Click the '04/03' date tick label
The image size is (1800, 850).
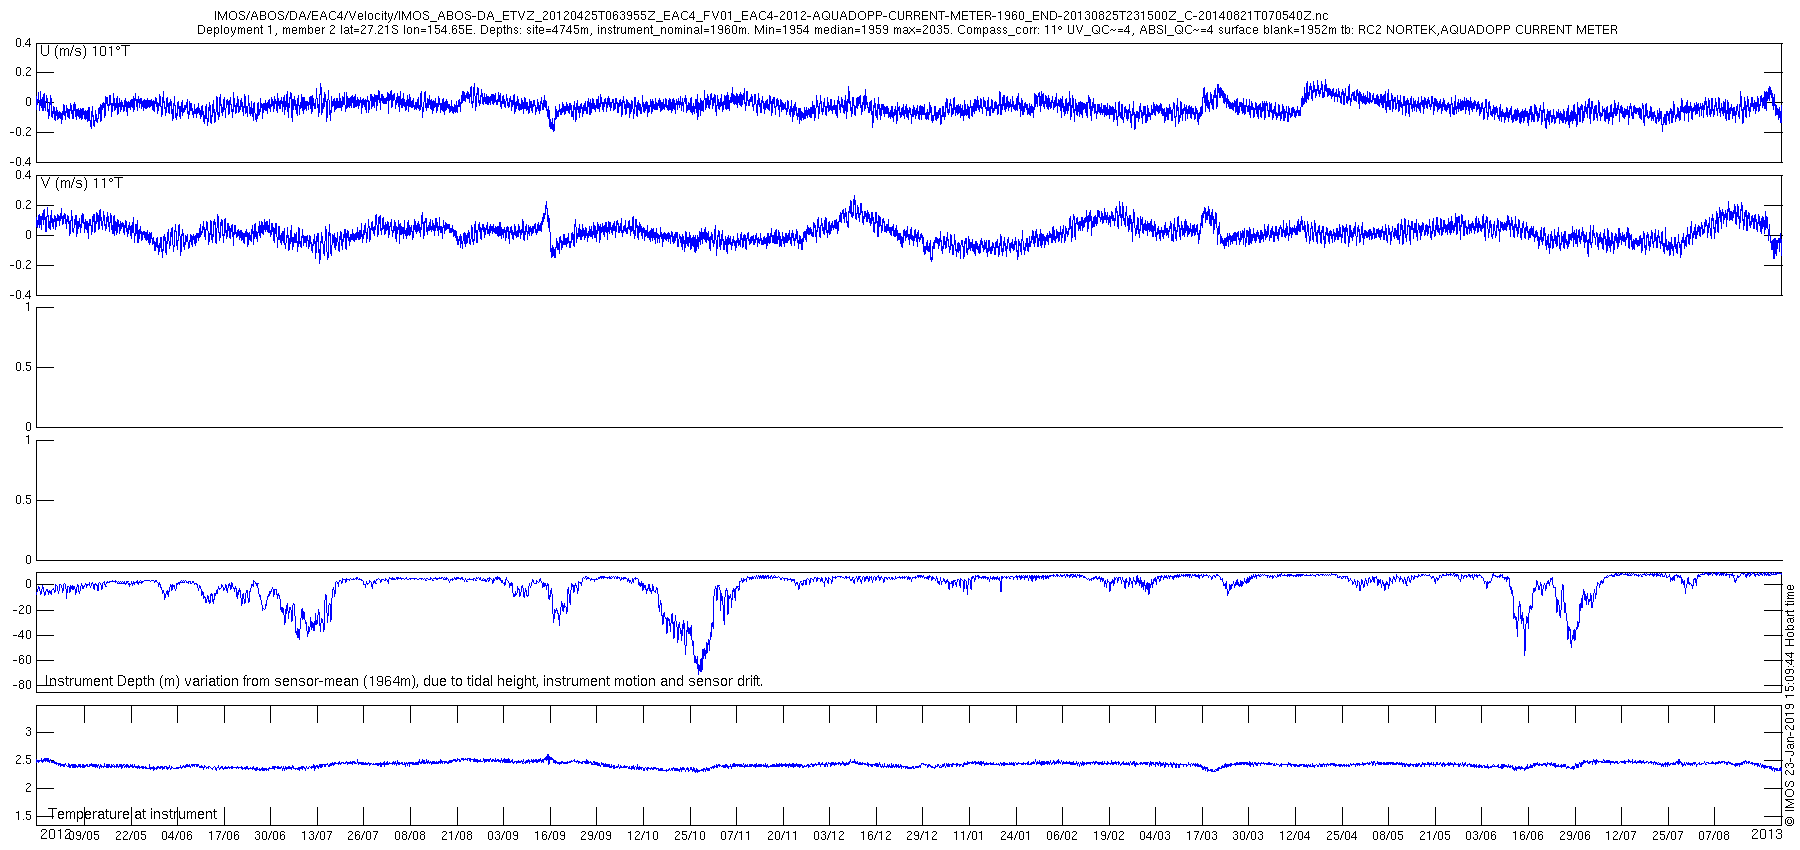pyautogui.click(x=1155, y=836)
